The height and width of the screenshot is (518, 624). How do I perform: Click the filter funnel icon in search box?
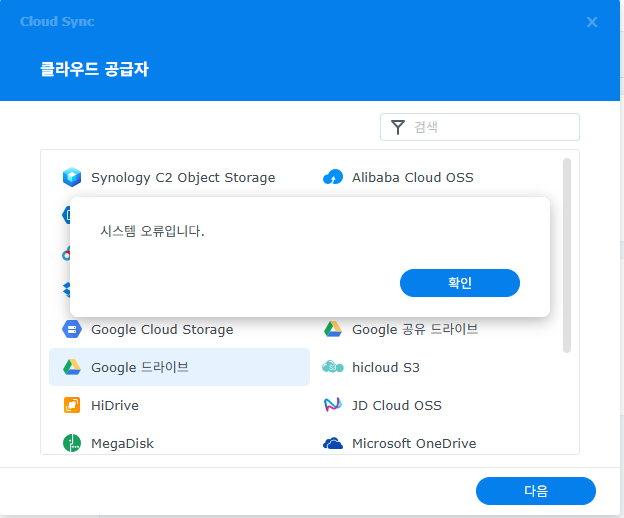[398, 127]
